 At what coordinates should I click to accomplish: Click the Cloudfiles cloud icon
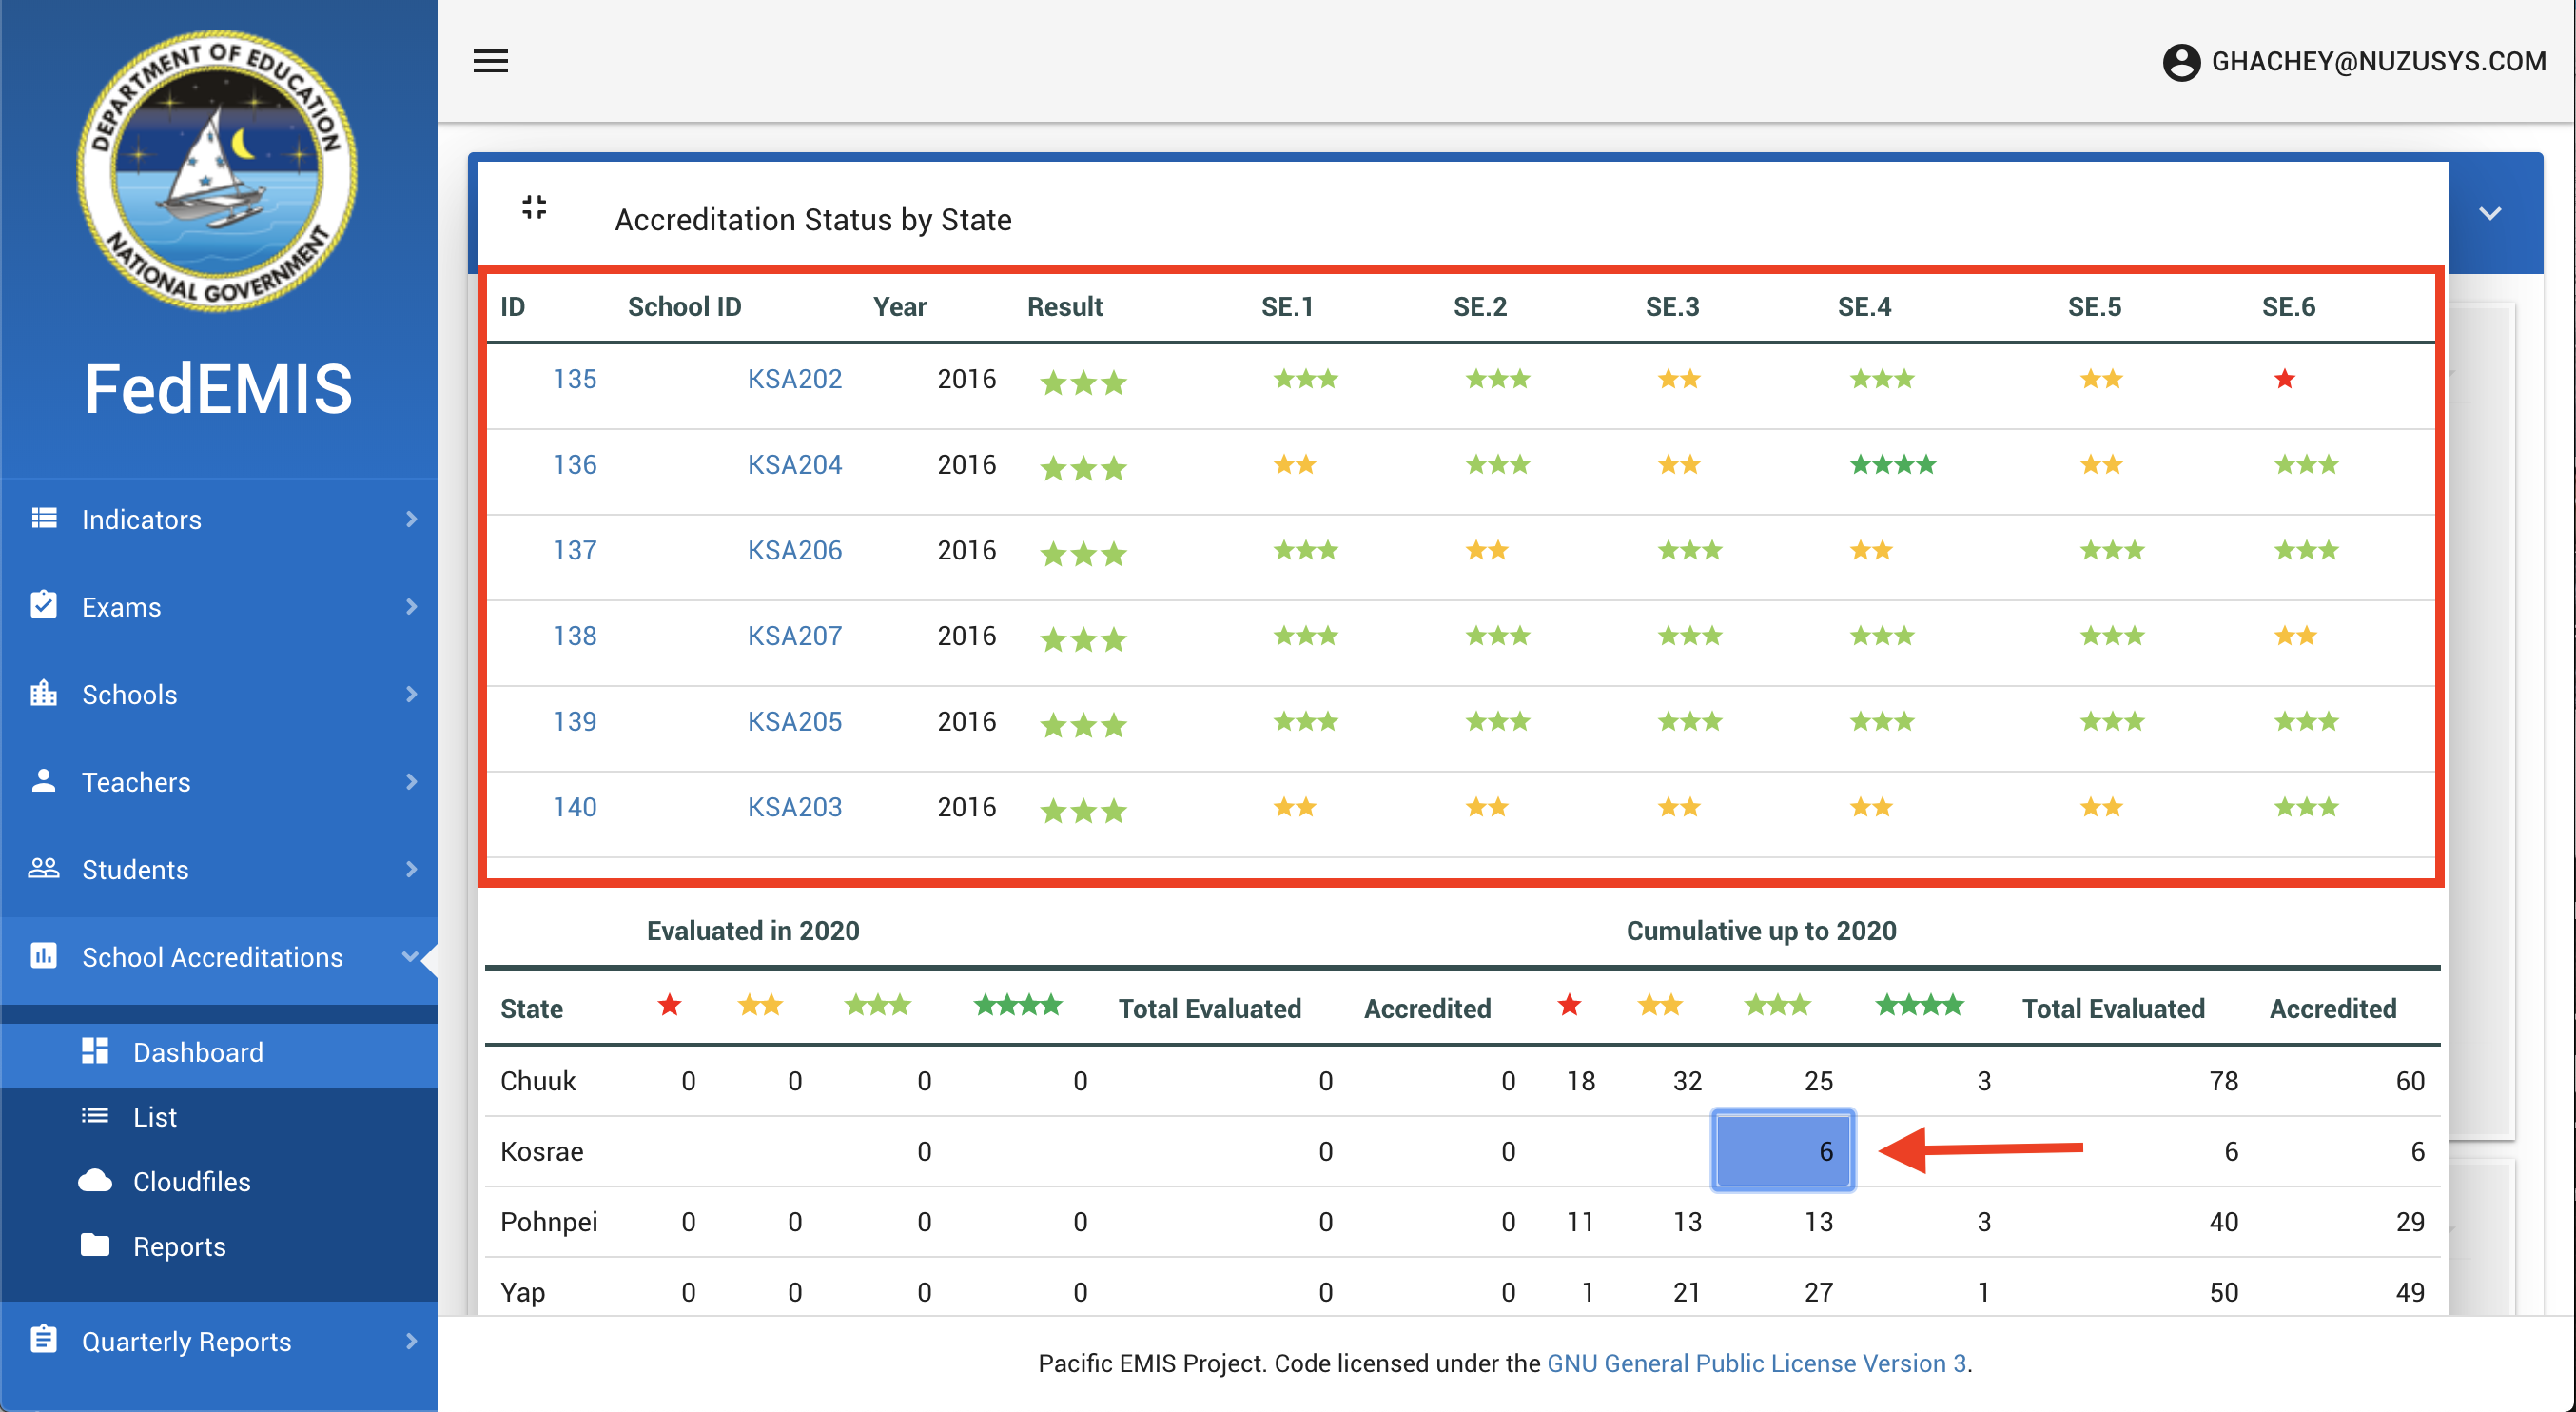pyautogui.click(x=95, y=1181)
